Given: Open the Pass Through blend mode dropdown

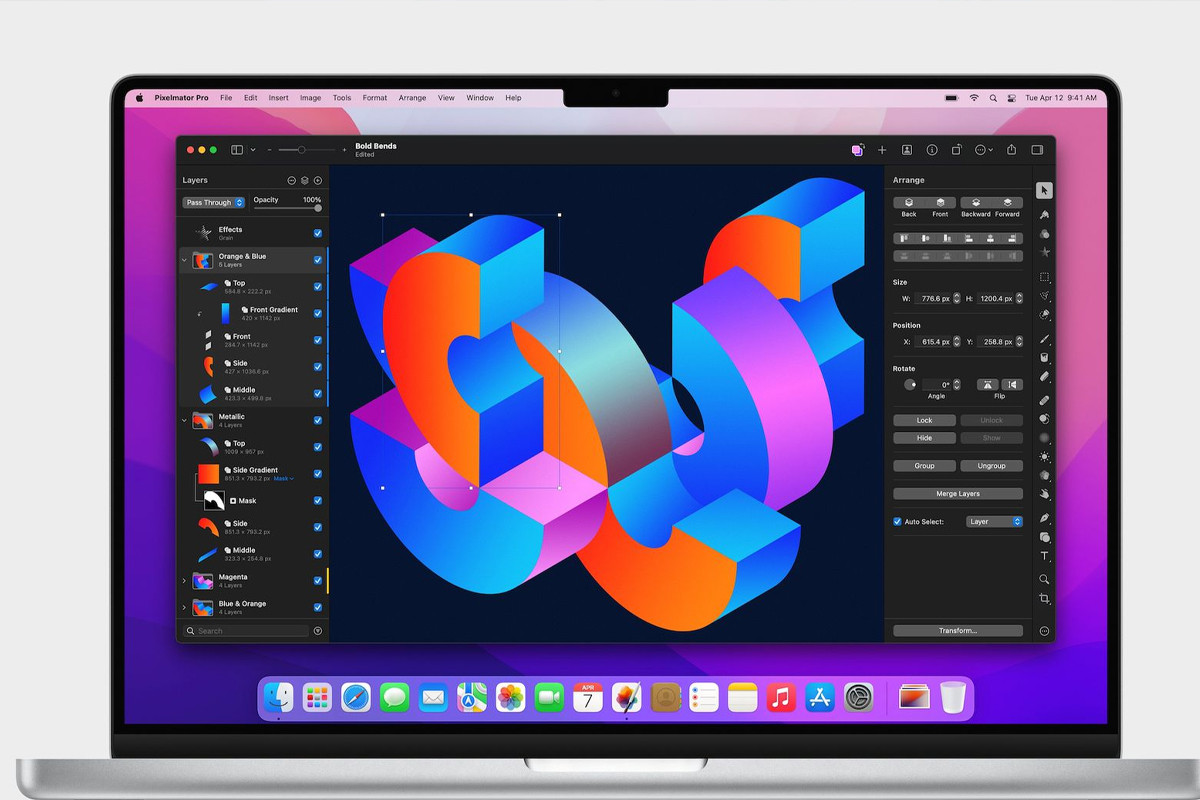Looking at the screenshot, I should (214, 202).
